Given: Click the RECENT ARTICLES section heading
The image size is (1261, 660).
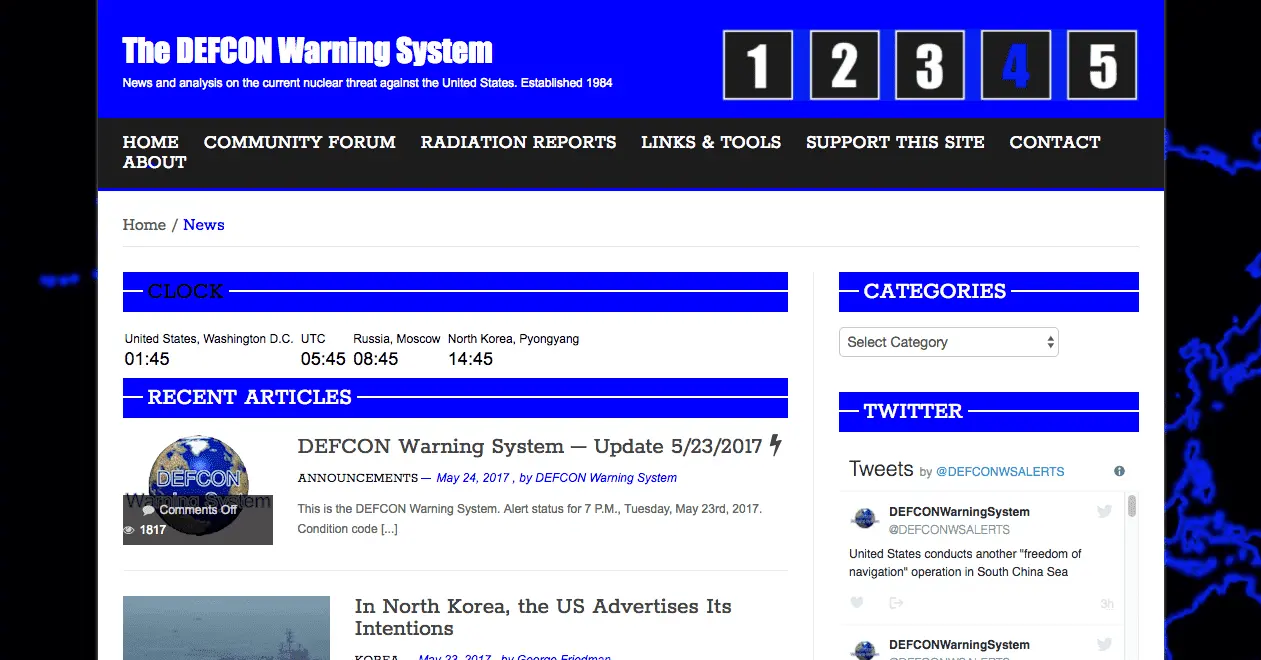Looking at the screenshot, I should tap(250, 397).
